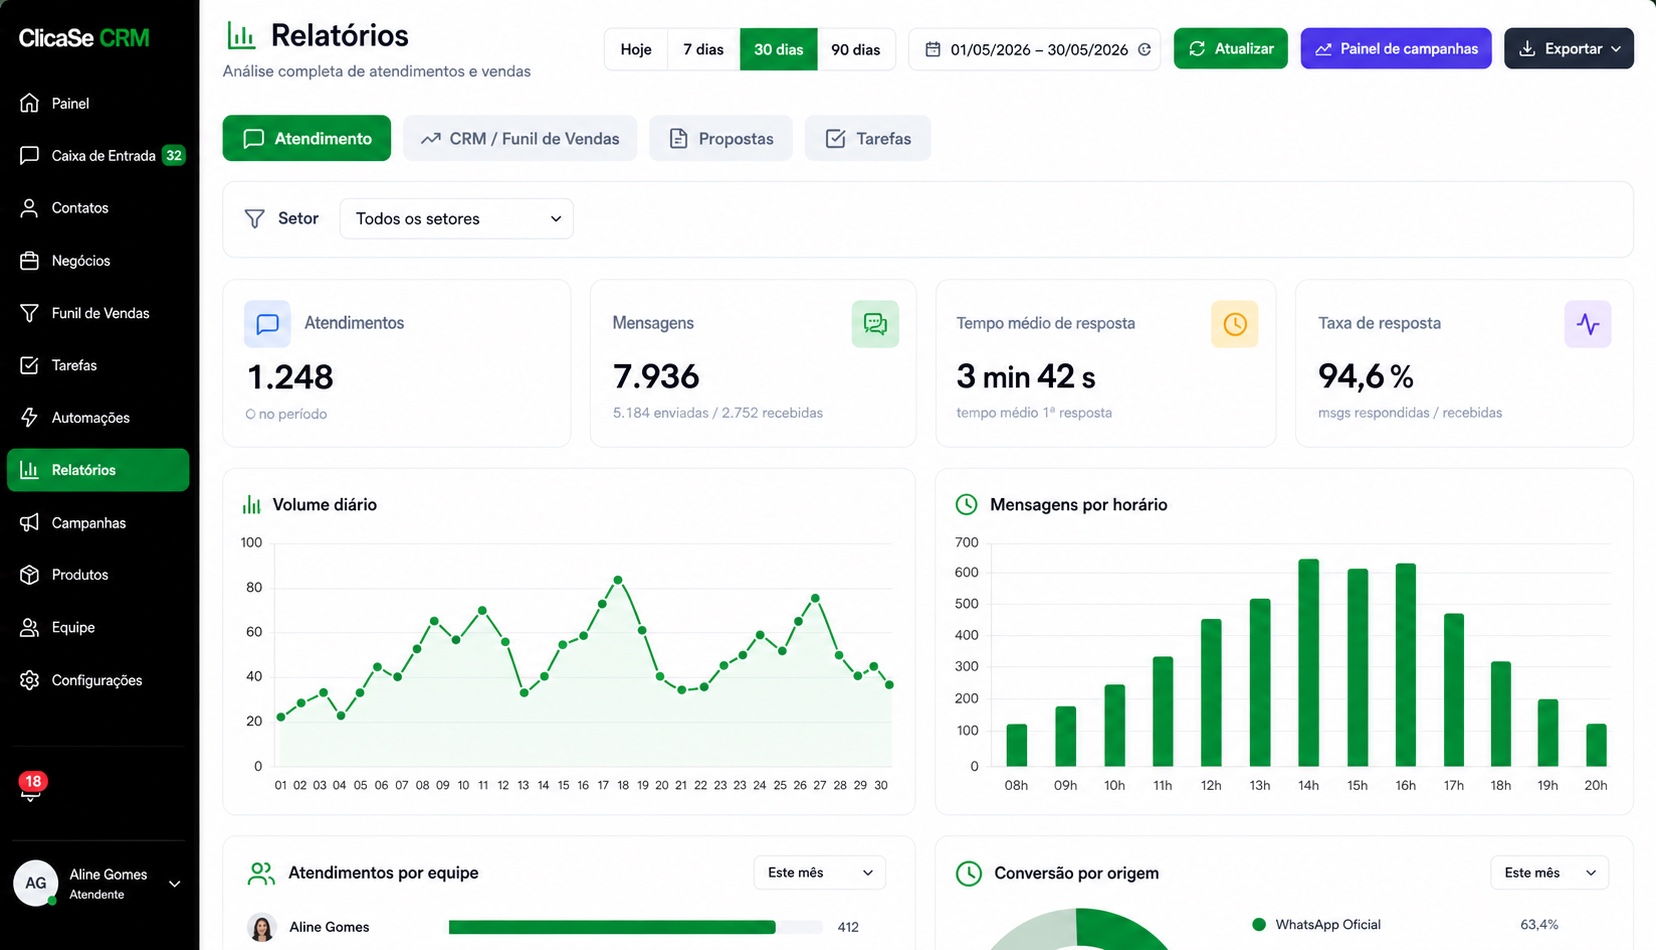Open Este mês dropdown in Conversão por origem
This screenshot has width=1656, height=950.
[x=1549, y=873]
